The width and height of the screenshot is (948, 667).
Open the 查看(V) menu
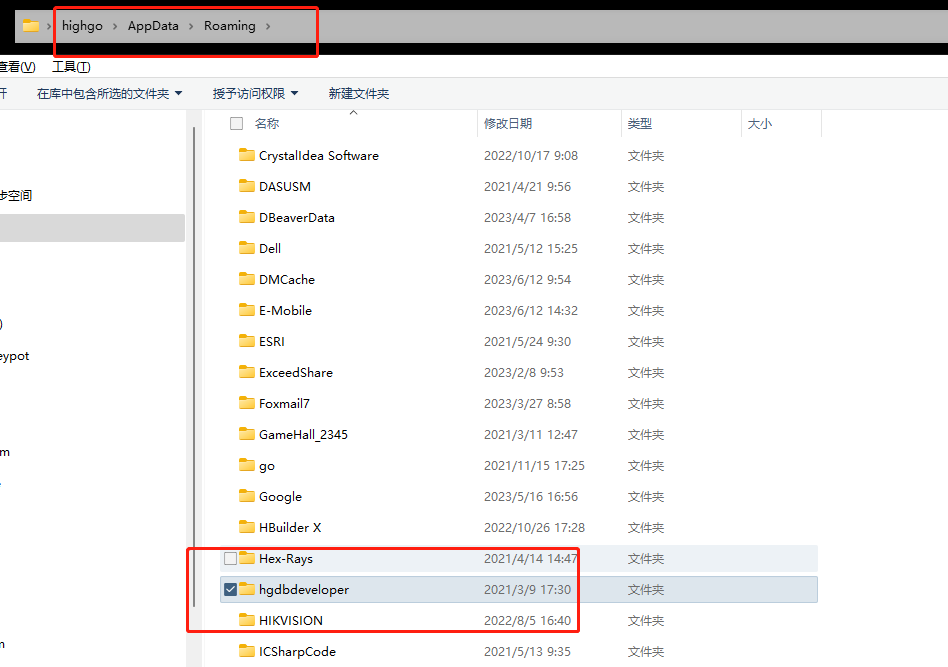coord(17,67)
